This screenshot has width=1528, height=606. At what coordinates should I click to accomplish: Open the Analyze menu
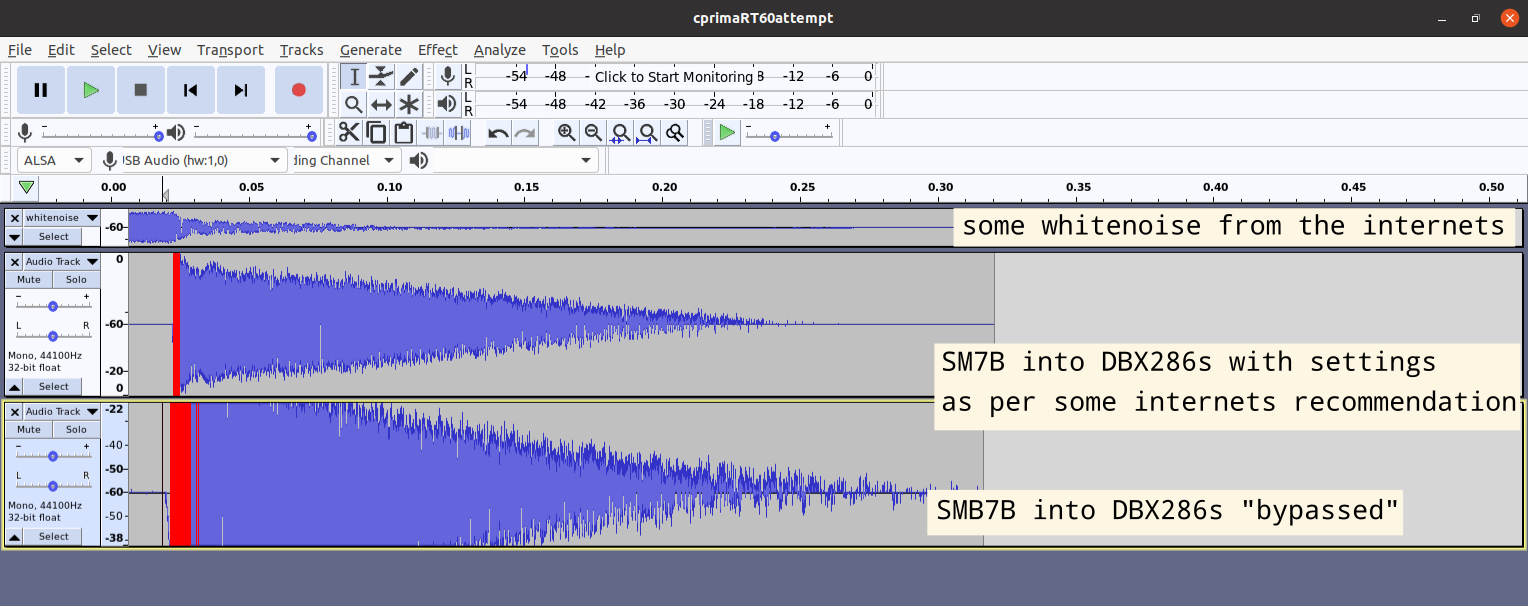tap(499, 50)
